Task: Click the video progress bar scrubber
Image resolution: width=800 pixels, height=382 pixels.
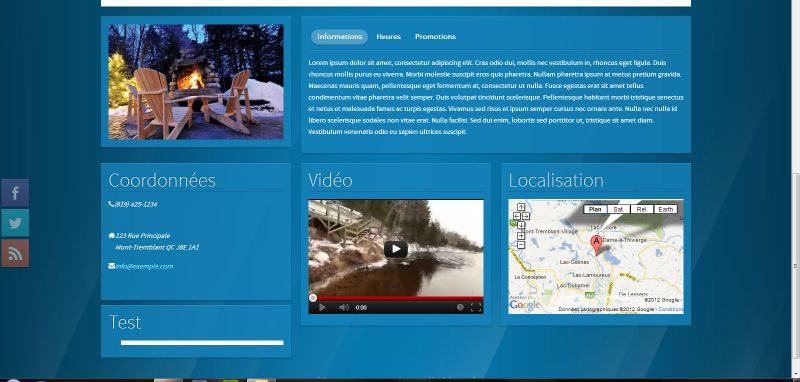Action: [313, 298]
